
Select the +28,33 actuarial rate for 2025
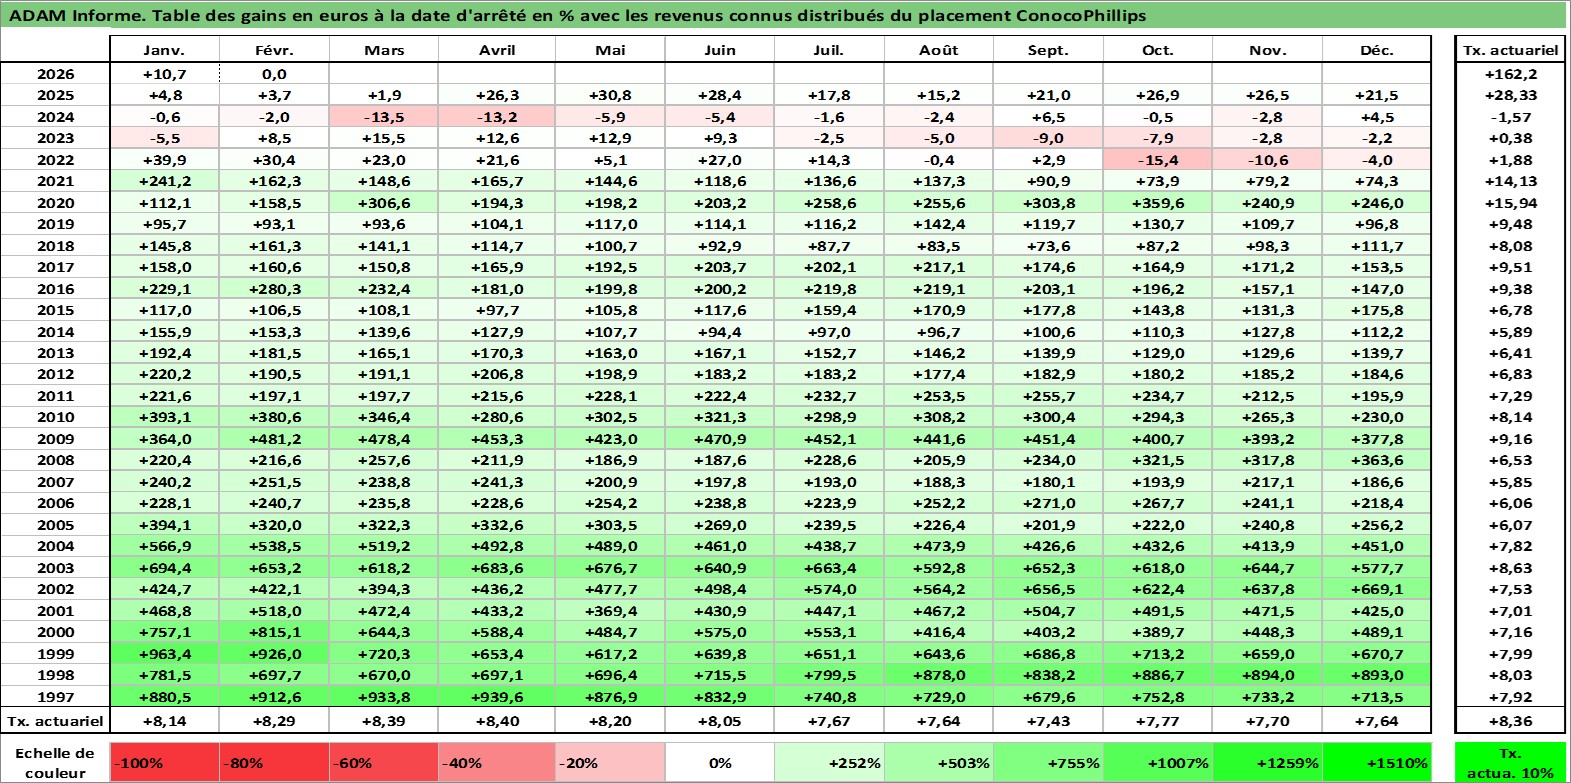tap(1510, 95)
